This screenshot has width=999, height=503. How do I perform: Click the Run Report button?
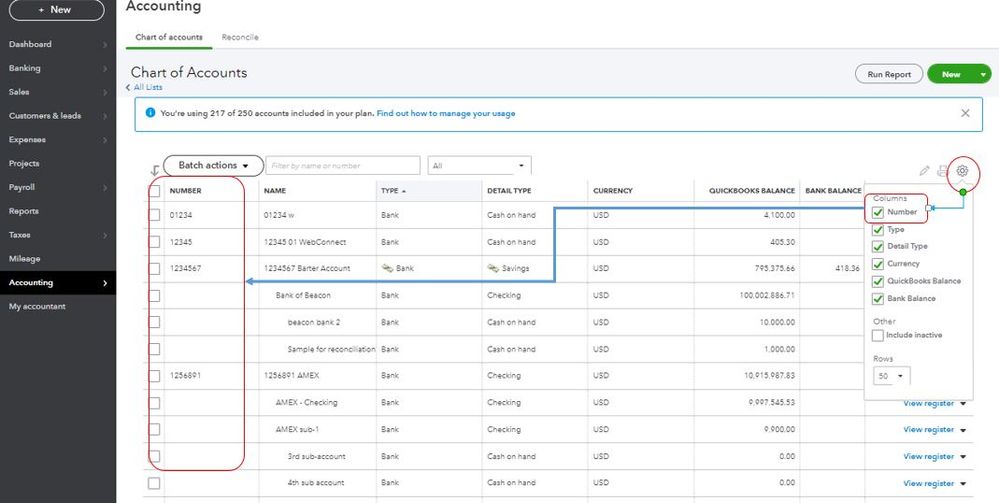tap(889, 74)
